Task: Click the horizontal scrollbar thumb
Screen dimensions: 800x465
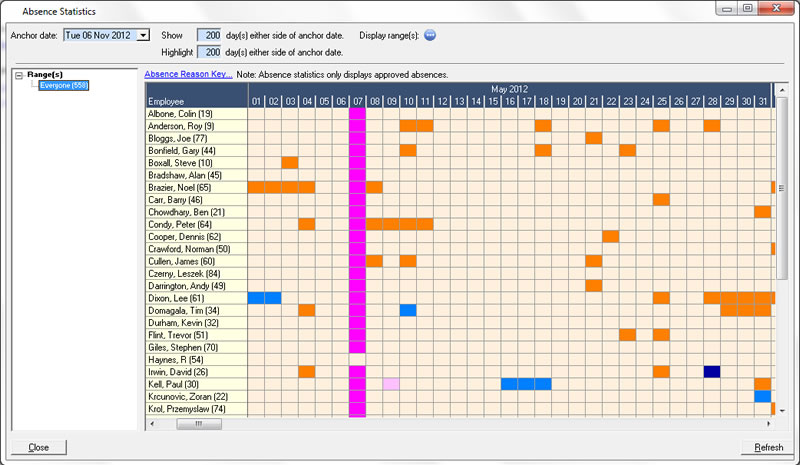Action: point(200,424)
